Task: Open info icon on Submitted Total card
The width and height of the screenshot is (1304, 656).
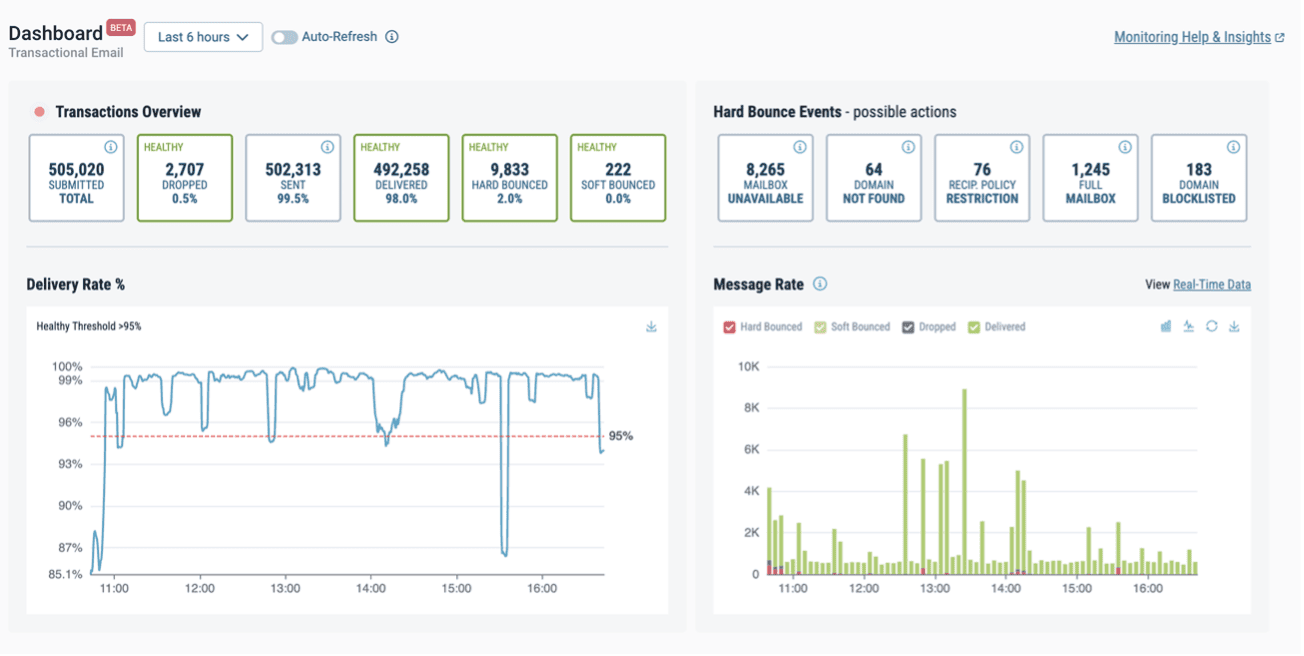Action: click(x=111, y=147)
